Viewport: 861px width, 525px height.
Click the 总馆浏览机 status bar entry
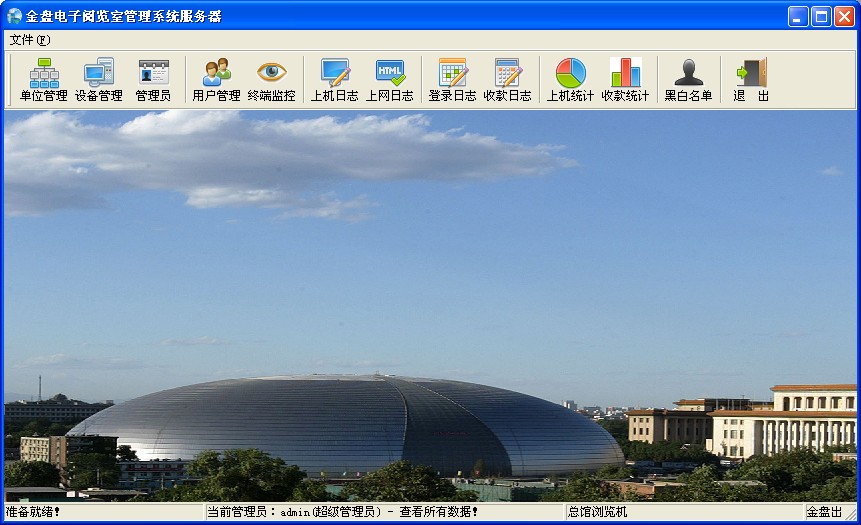tap(597, 512)
